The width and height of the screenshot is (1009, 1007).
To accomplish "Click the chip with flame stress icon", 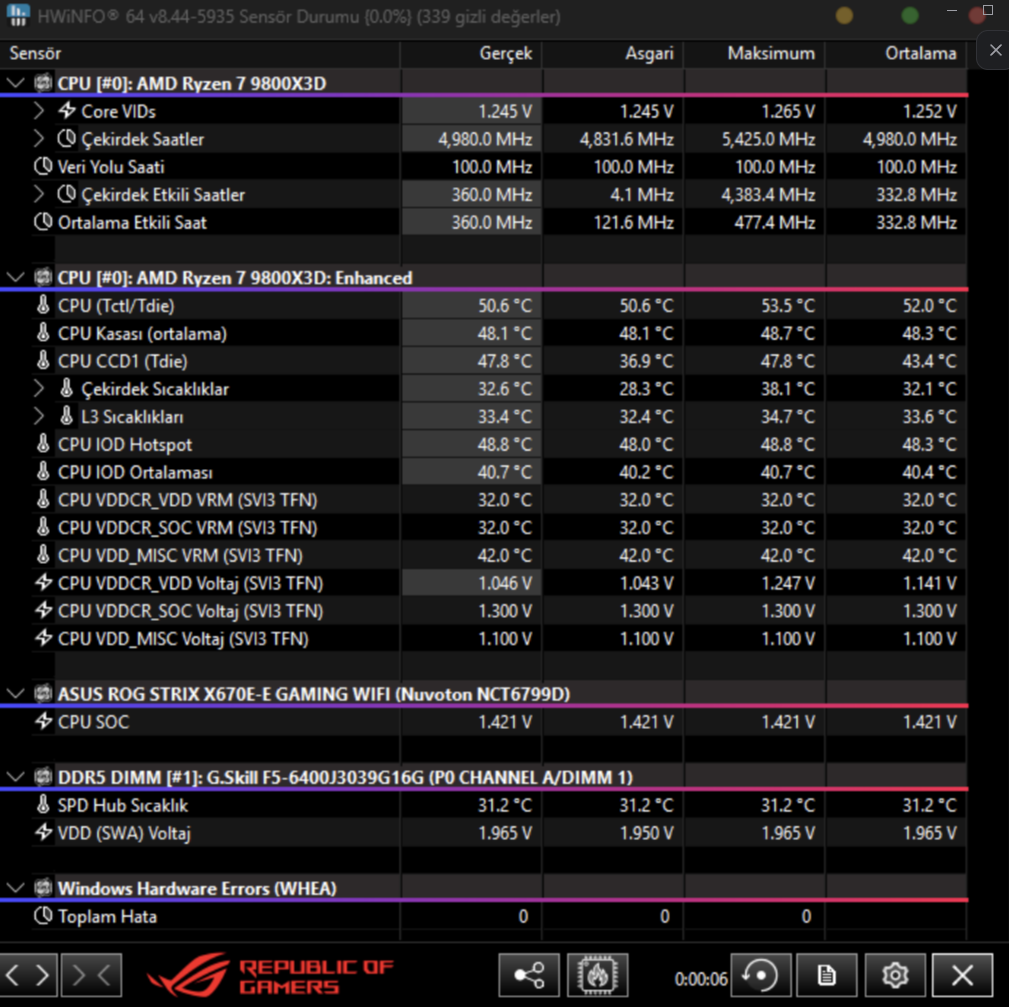I will click(598, 975).
